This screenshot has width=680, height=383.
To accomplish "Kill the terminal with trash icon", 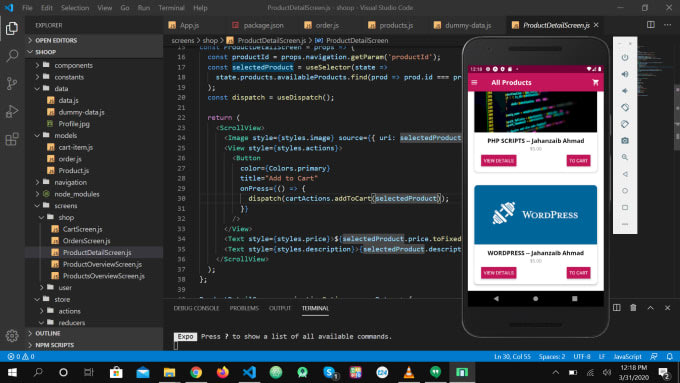I will click(x=633, y=308).
